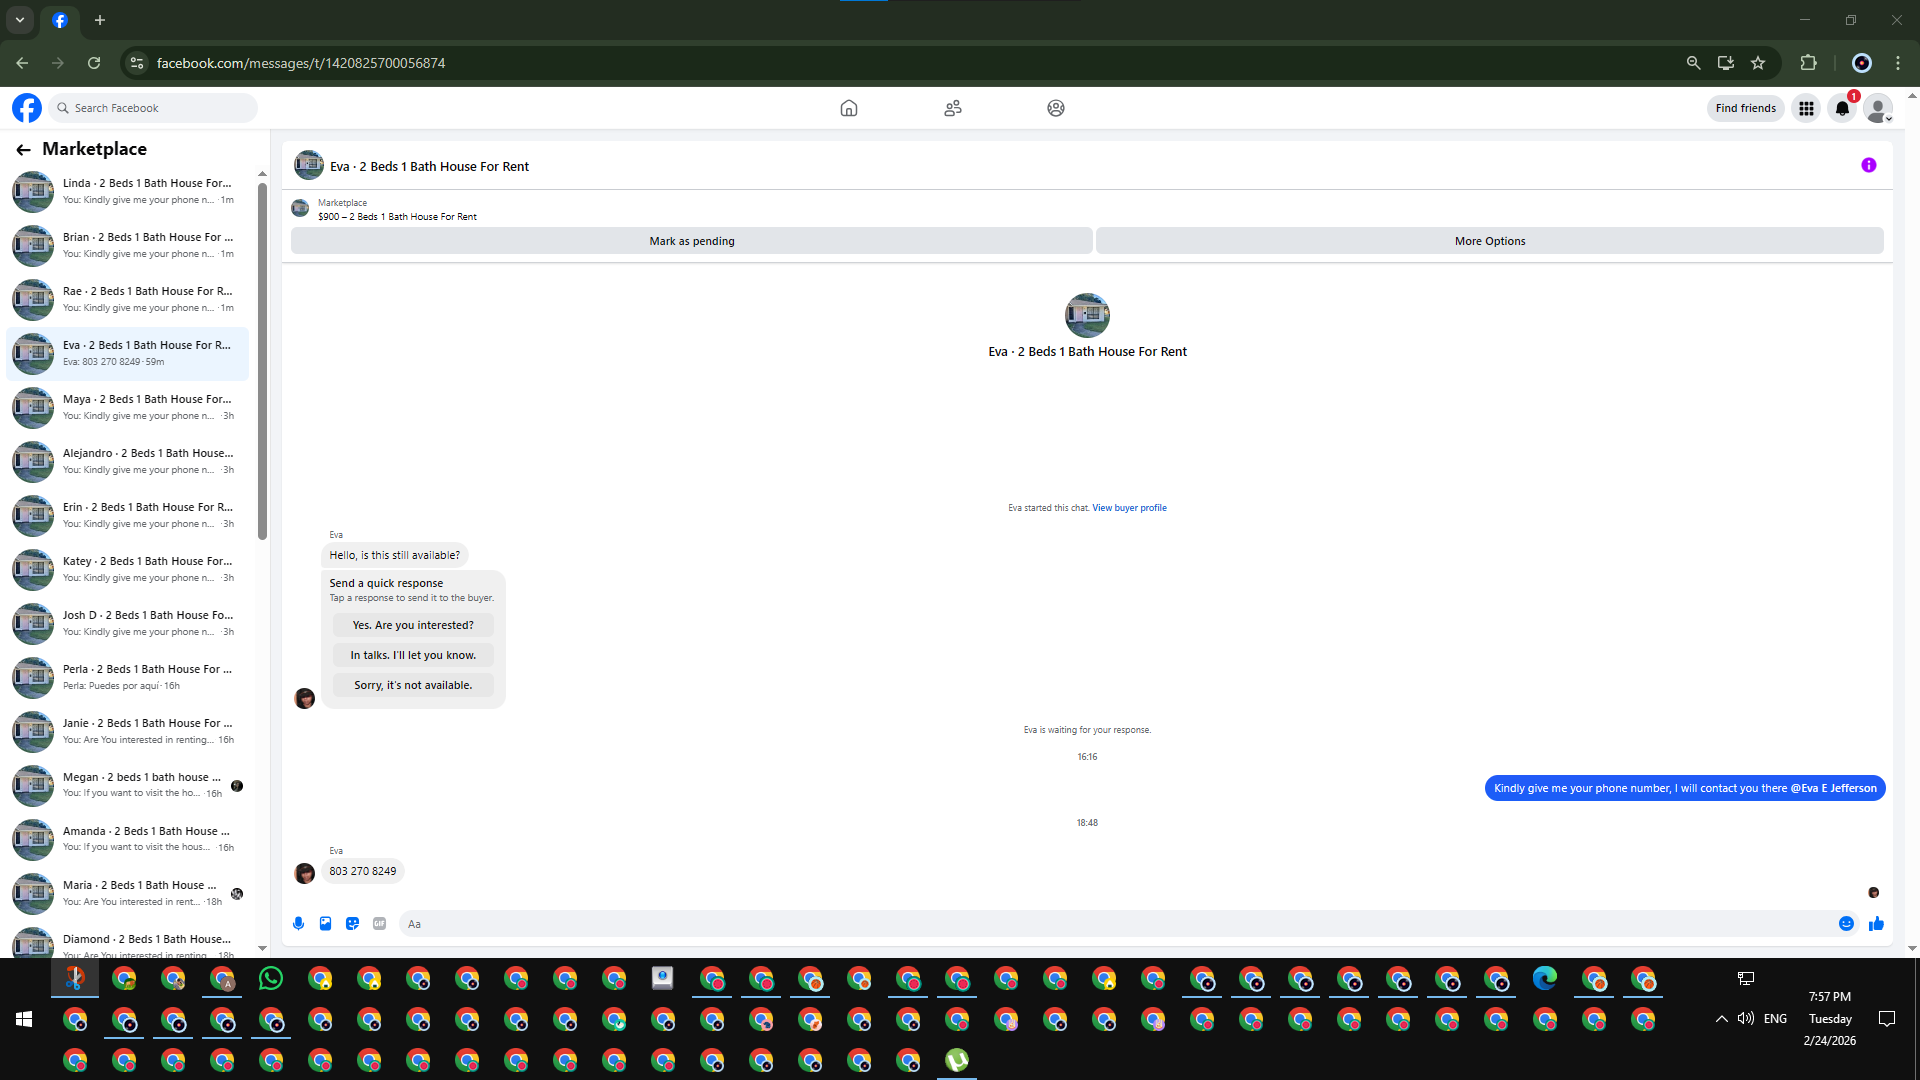Send quick response "Yes. Are you interested?"
This screenshot has height=1080, width=1920.
click(413, 625)
